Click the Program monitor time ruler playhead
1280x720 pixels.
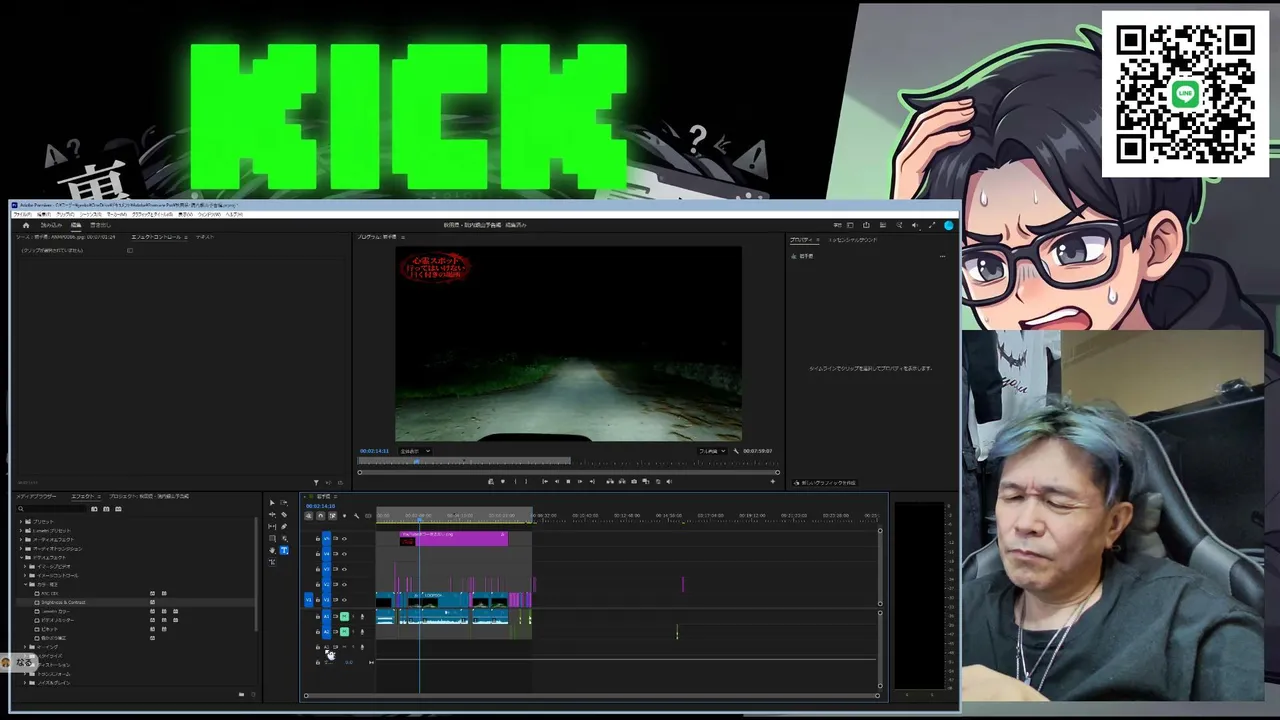pos(417,461)
